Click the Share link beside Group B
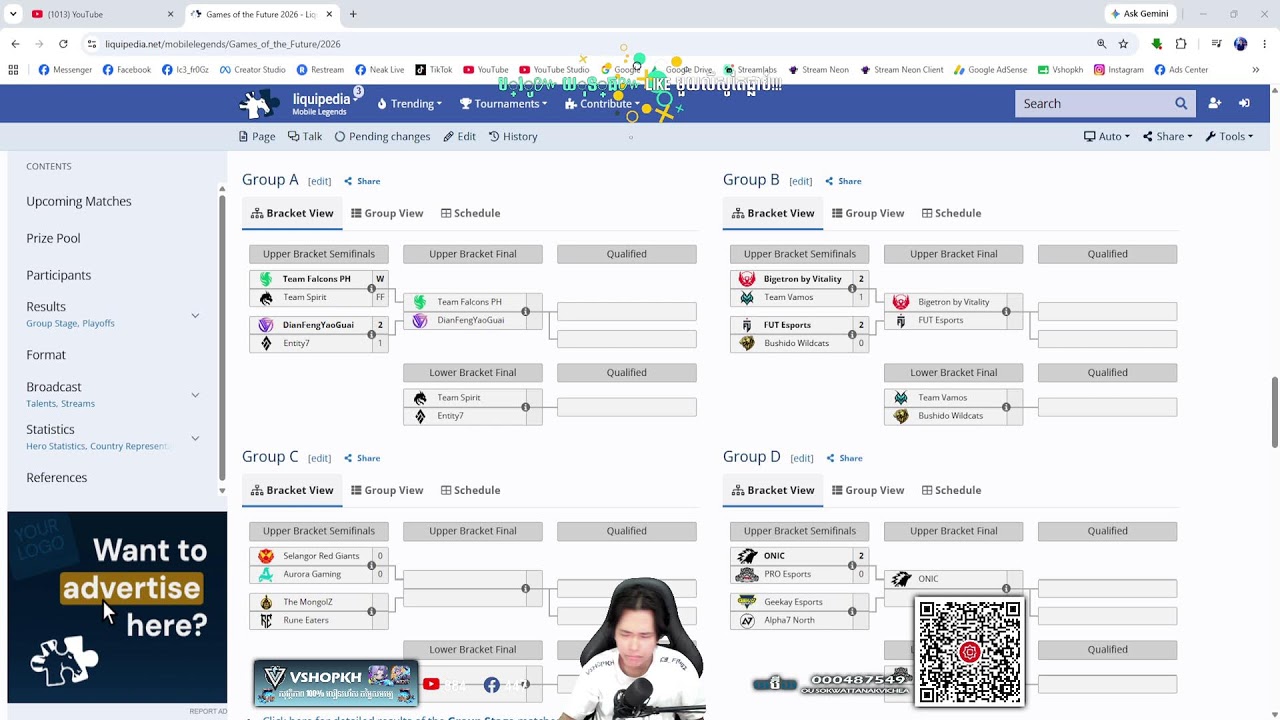The width and height of the screenshot is (1280, 720). 843,181
